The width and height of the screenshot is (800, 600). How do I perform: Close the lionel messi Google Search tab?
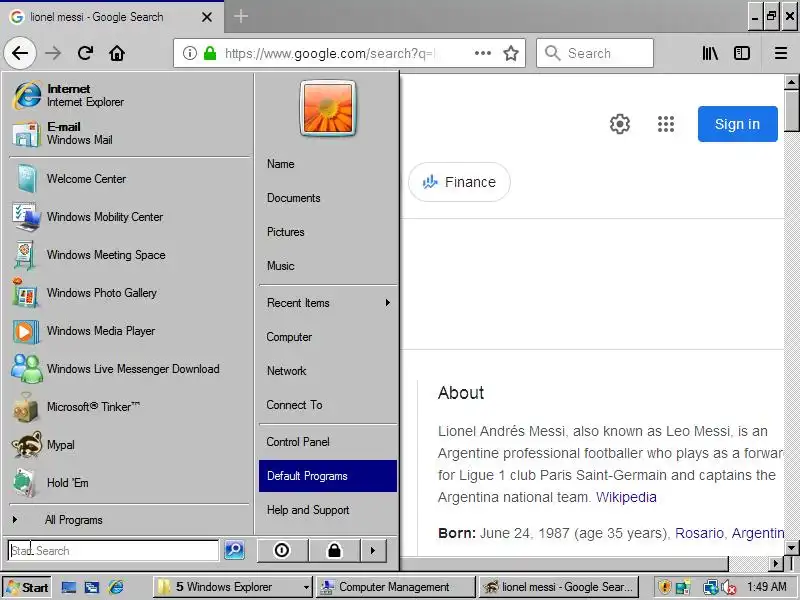click(207, 17)
